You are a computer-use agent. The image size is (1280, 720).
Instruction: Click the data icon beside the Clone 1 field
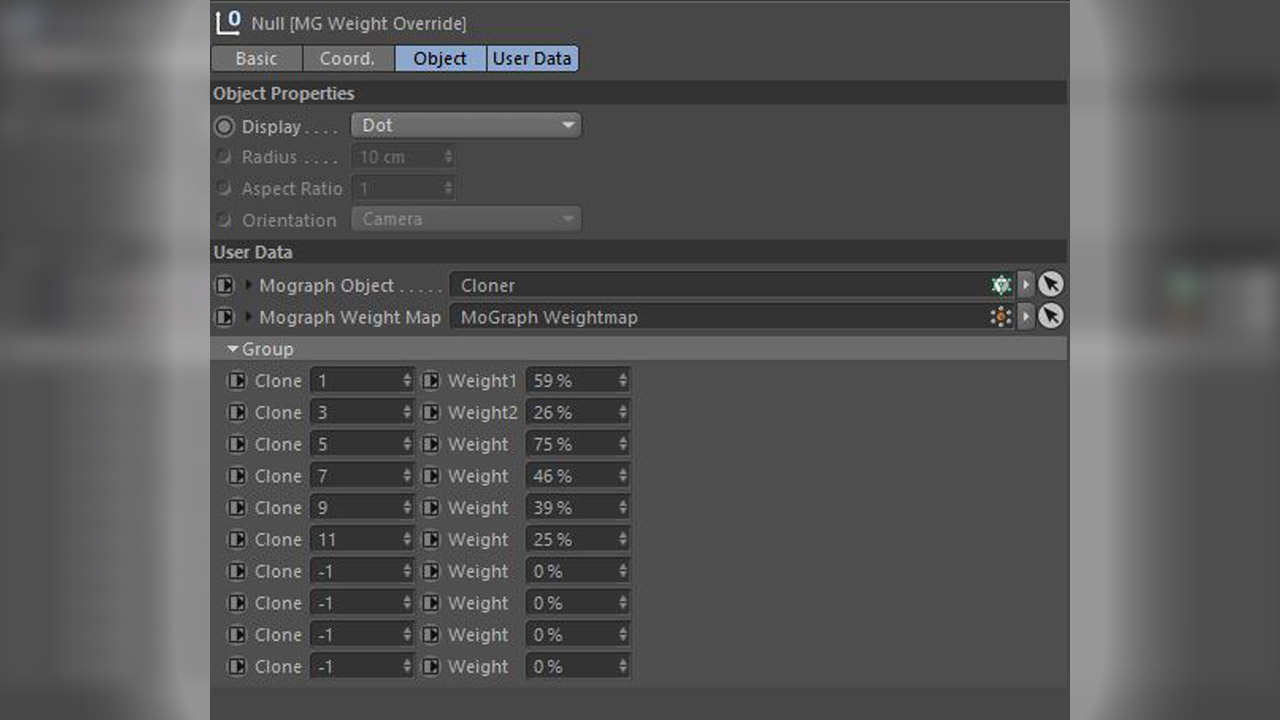tap(236, 380)
